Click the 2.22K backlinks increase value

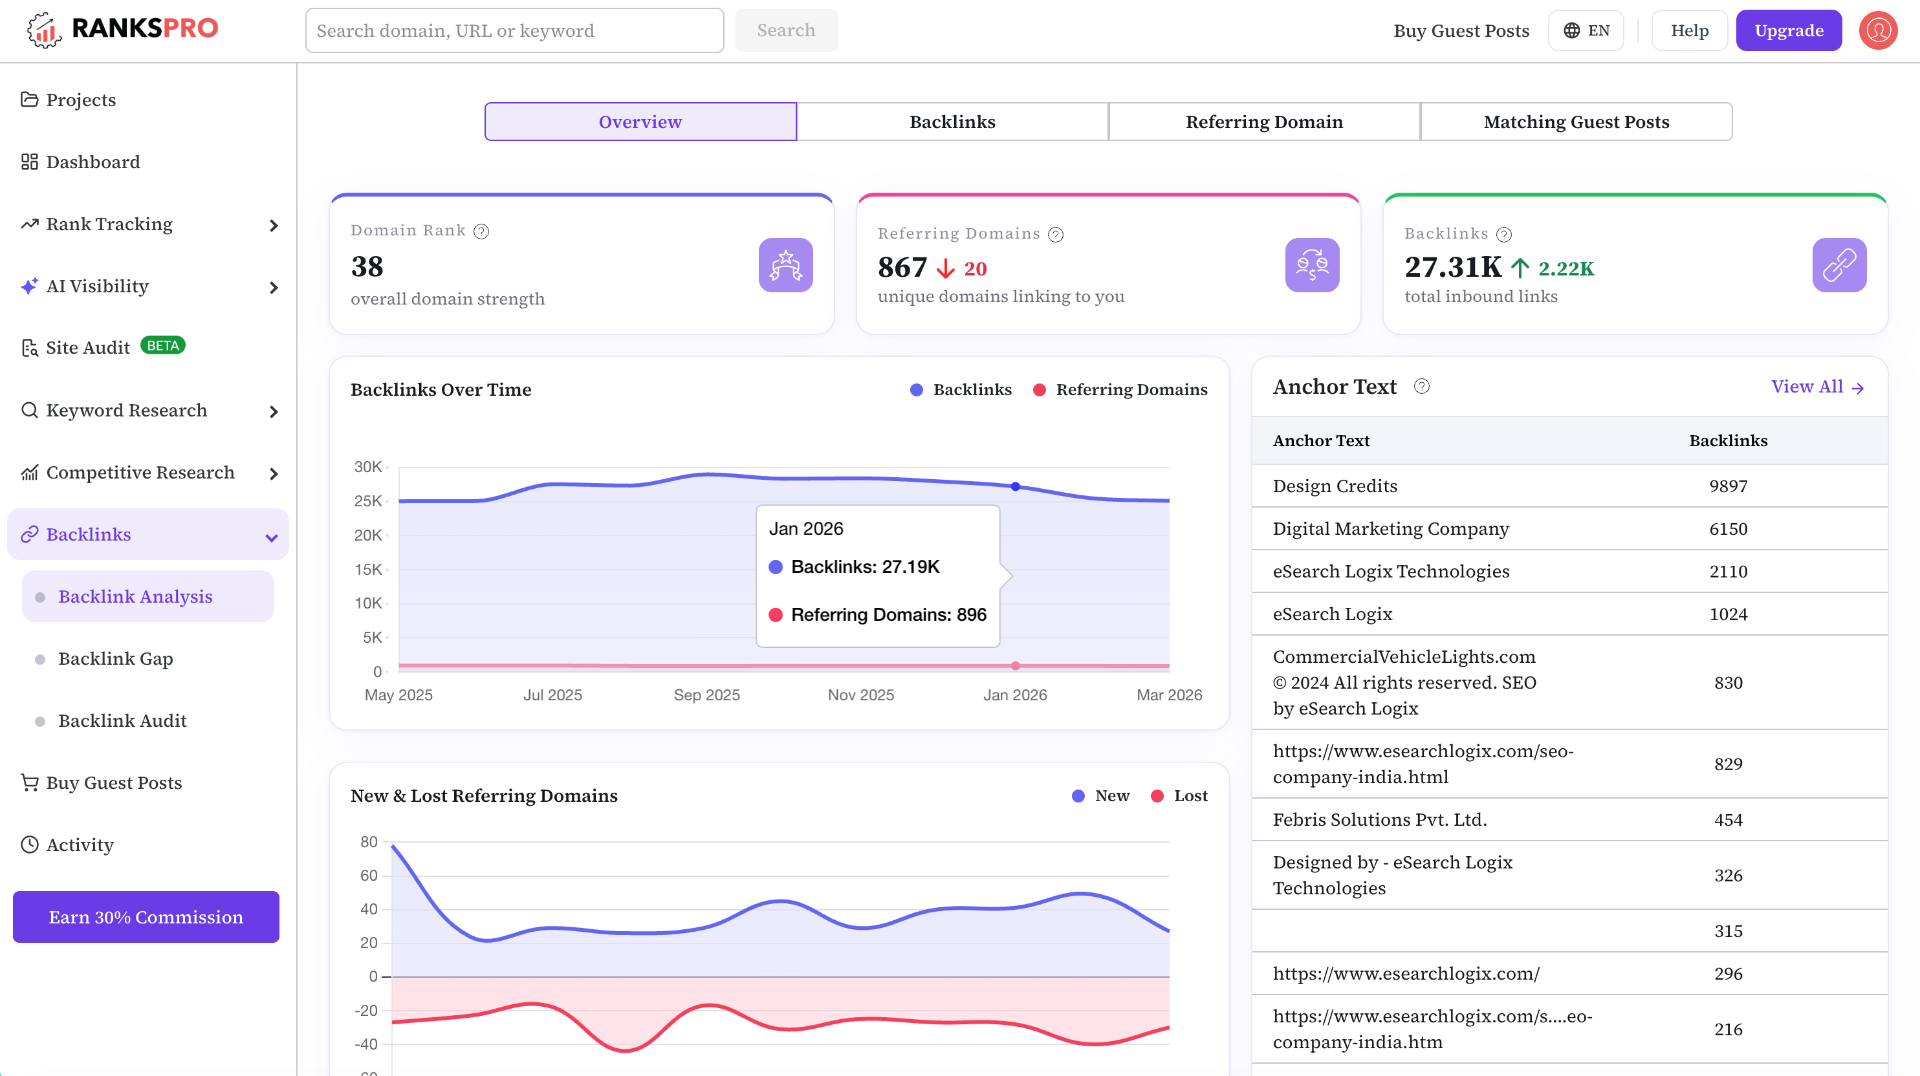click(1566, 269)
